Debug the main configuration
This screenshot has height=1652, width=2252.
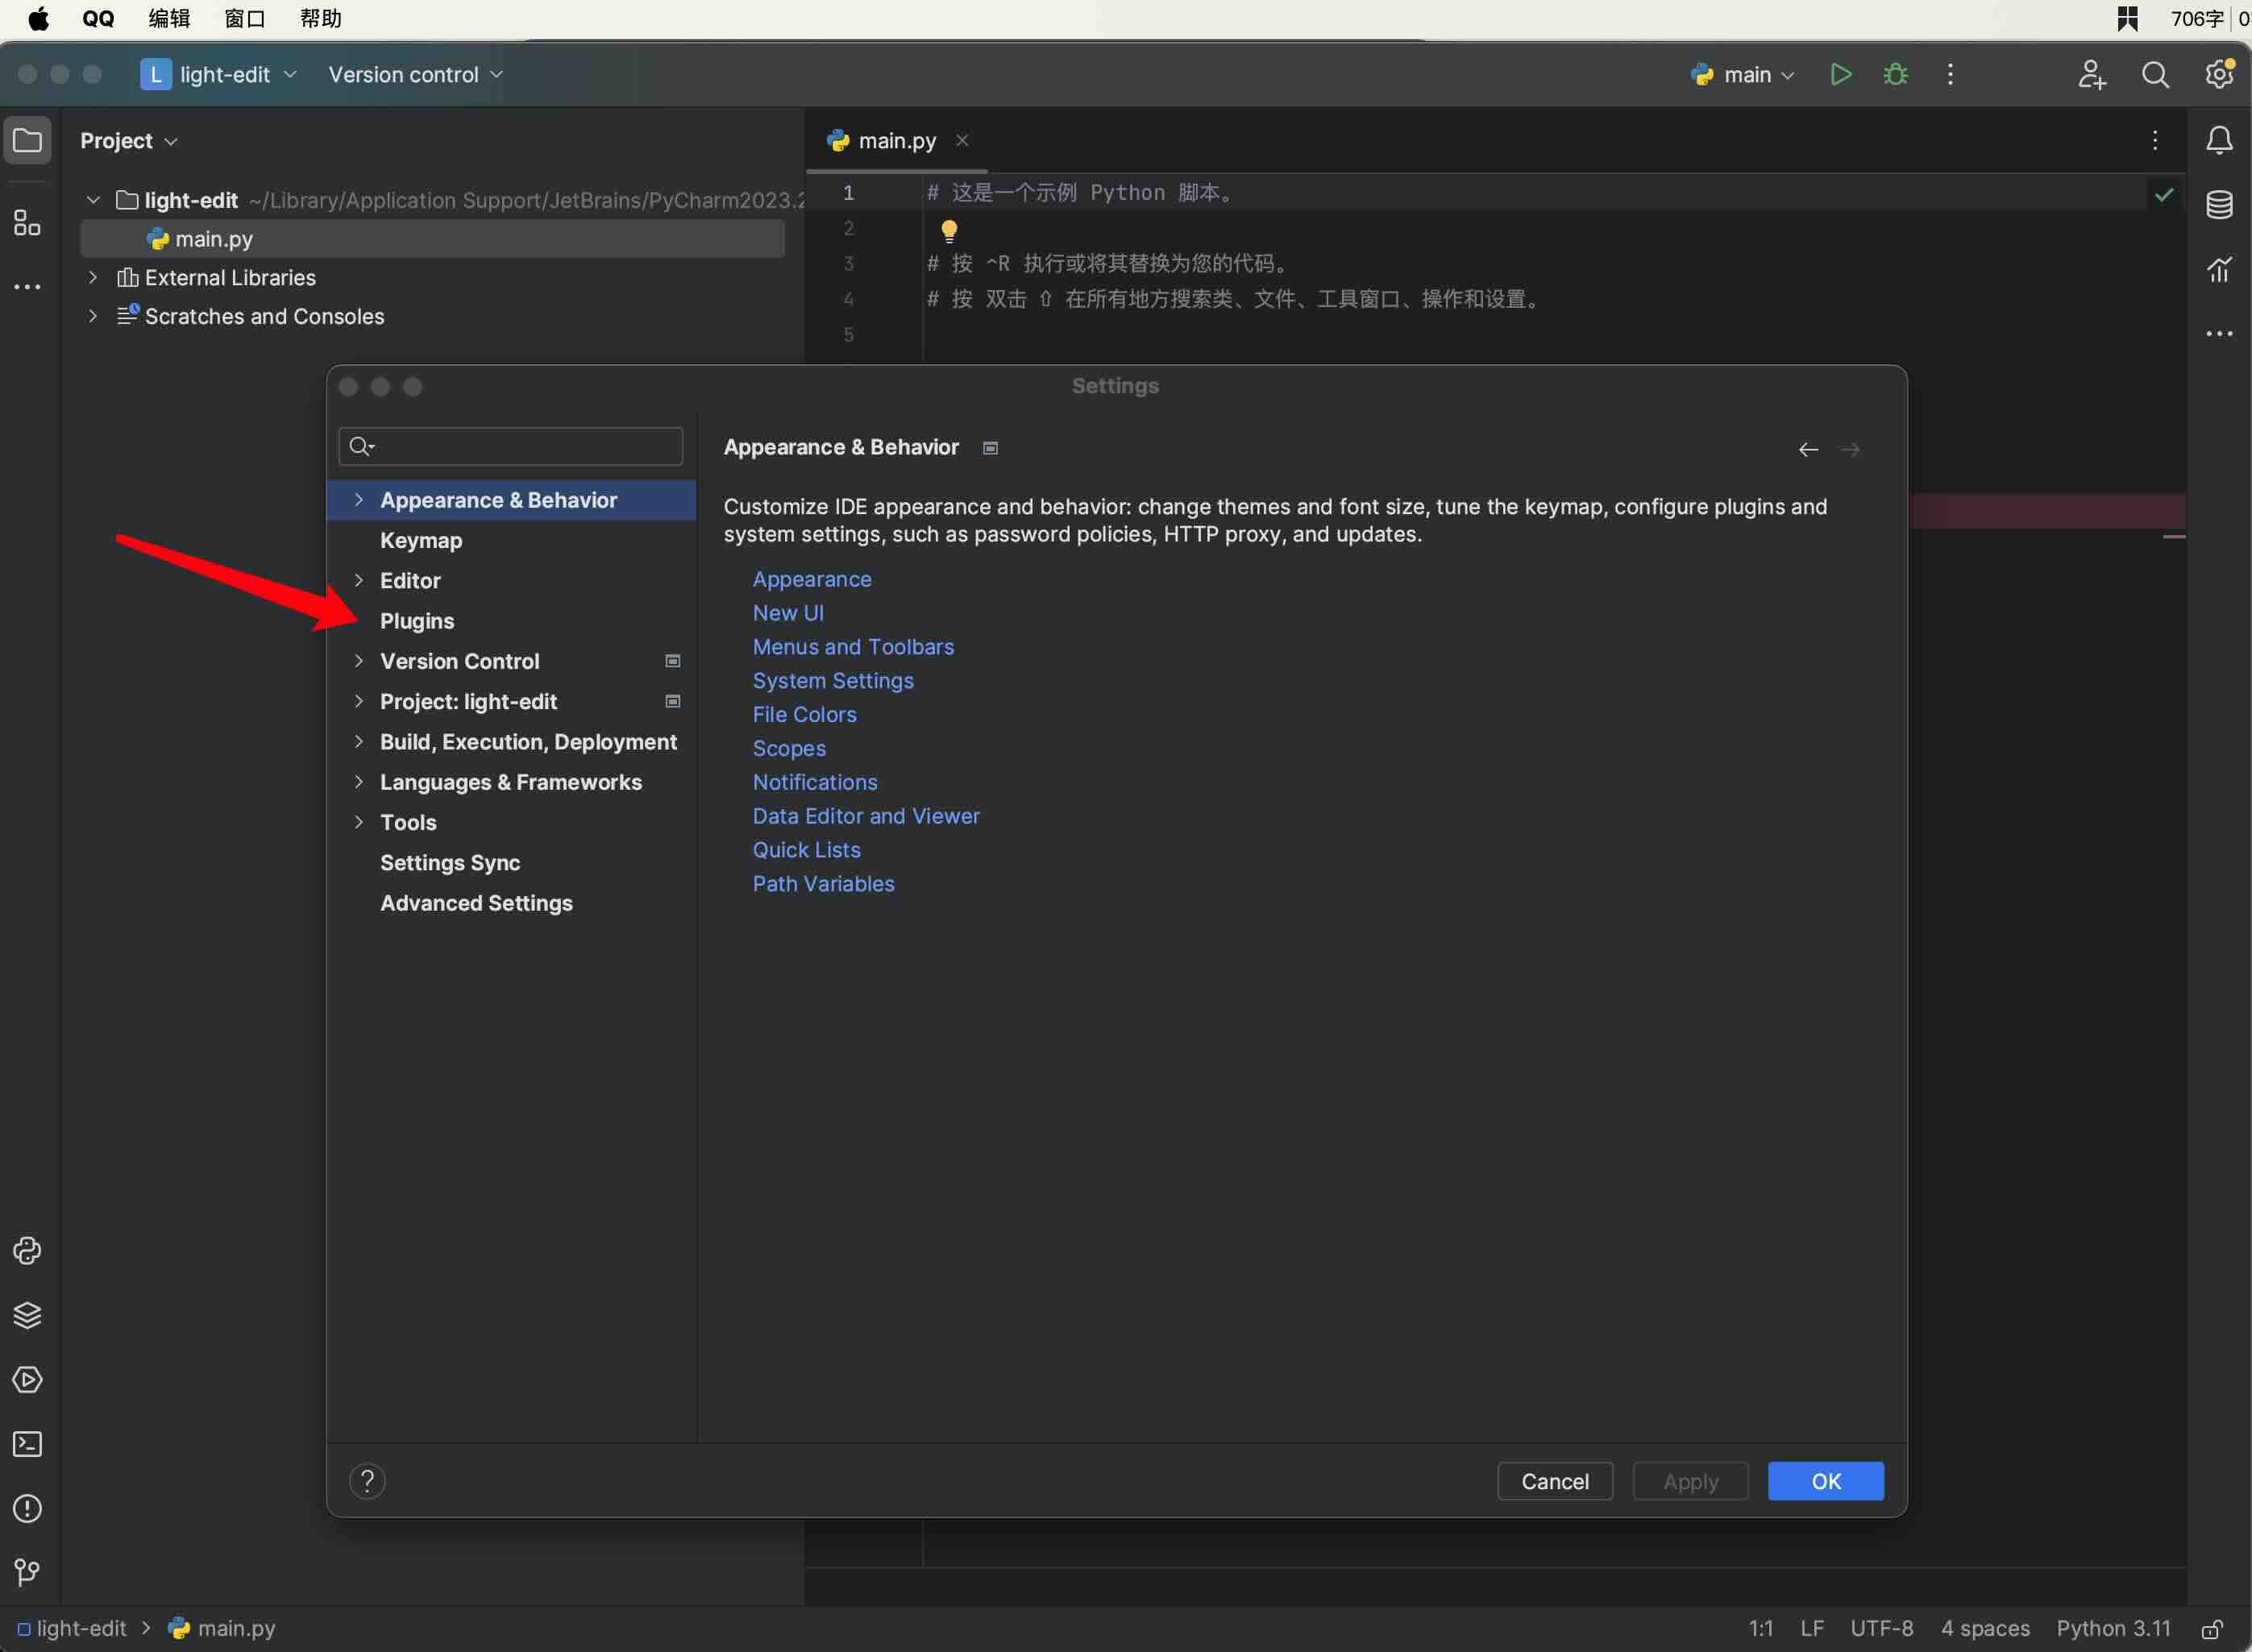[x=1895, y=74]
